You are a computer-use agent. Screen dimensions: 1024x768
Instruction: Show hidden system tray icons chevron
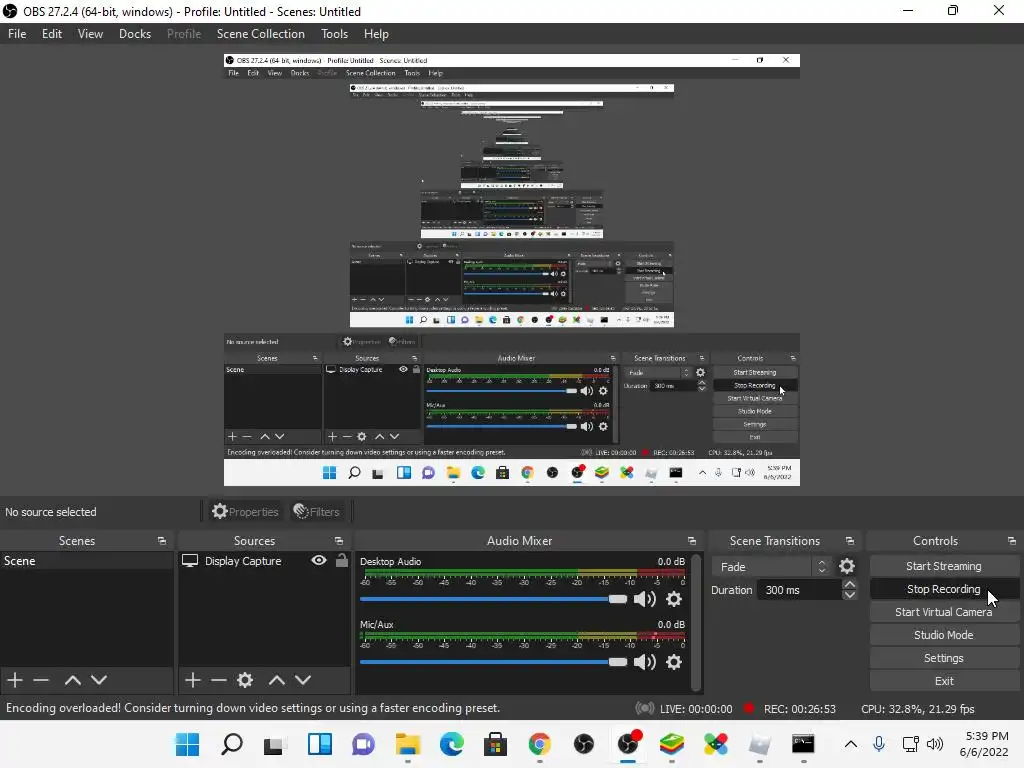[x=850, y=744]
